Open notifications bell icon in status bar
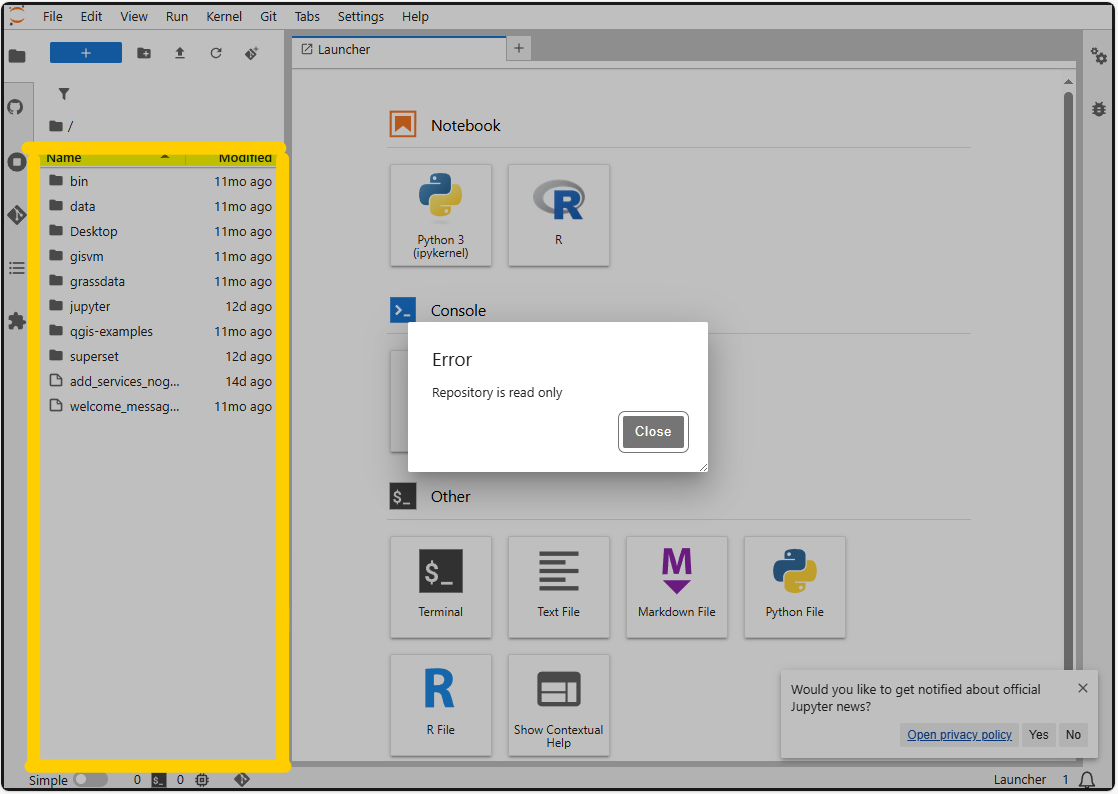1118x794 pixels. [1087, 780]
